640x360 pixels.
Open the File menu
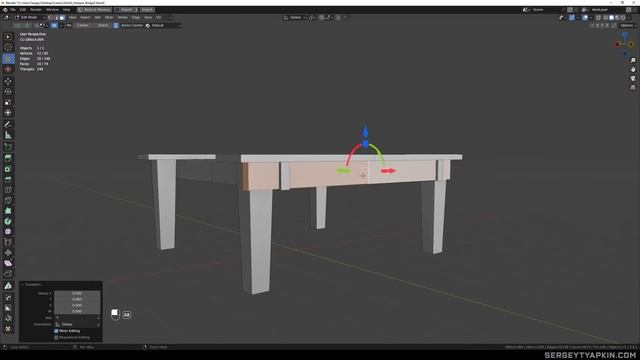click(x=13, y=9)
